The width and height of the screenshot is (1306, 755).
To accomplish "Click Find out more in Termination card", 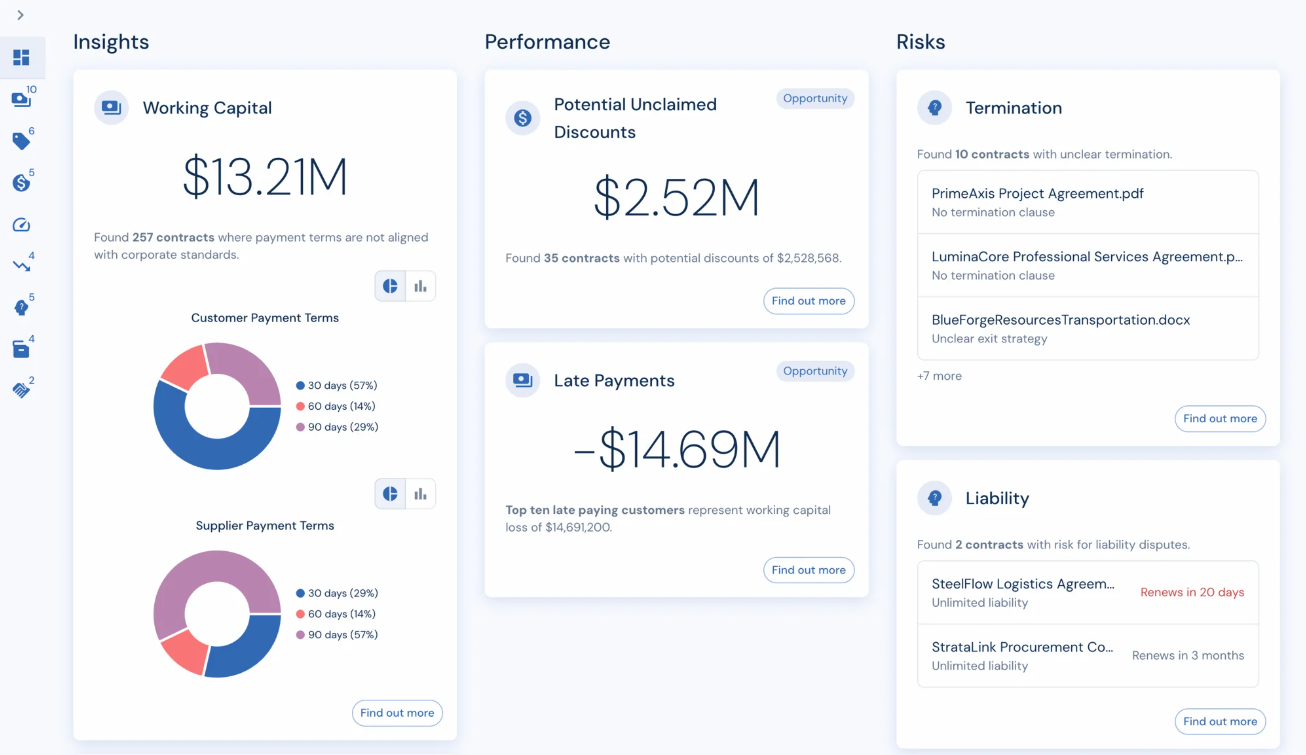I will 1219,419.
